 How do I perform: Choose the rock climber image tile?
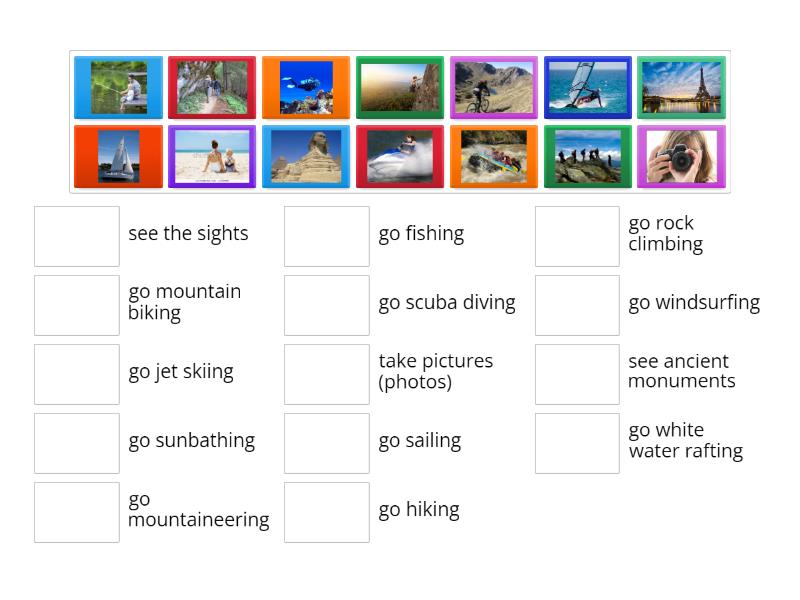point(400,88)
